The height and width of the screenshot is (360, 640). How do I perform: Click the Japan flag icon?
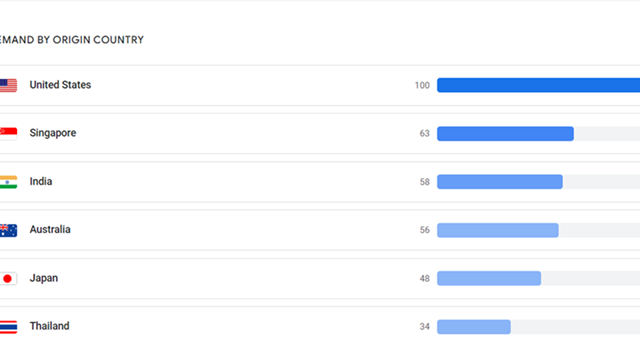click(x=8, y=278)
